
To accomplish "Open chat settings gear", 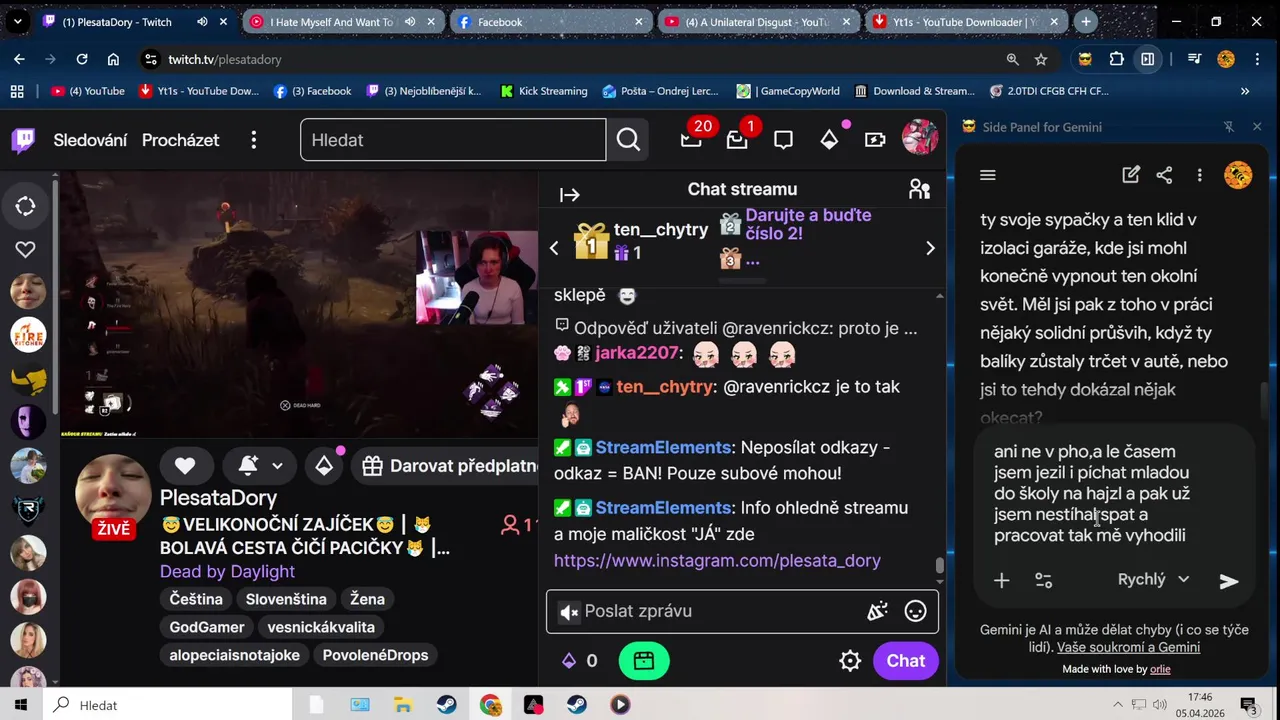I will 850,661.
